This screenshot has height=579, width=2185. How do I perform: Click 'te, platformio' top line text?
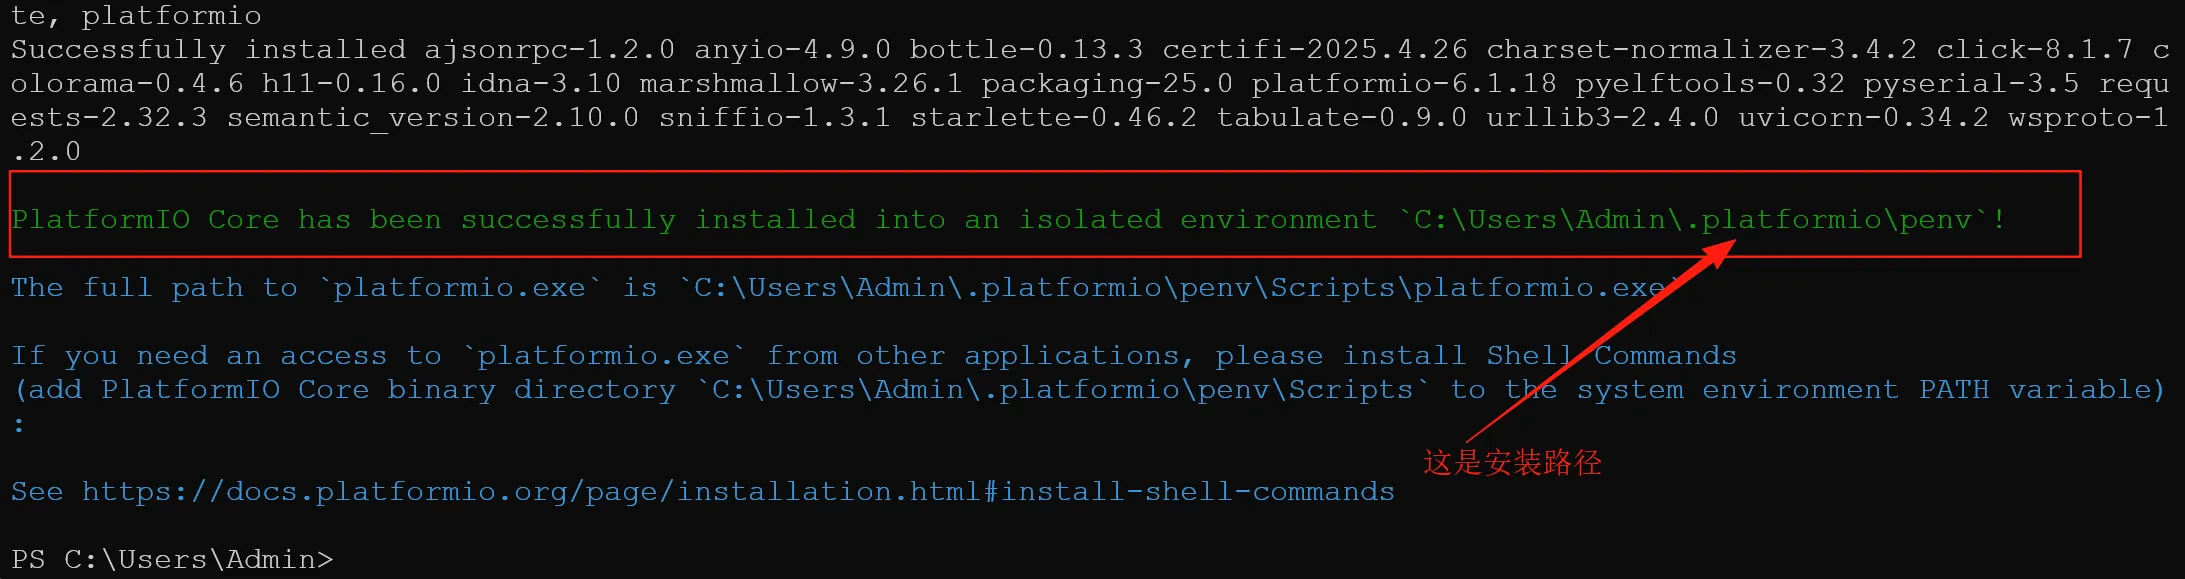click(136, 15)
